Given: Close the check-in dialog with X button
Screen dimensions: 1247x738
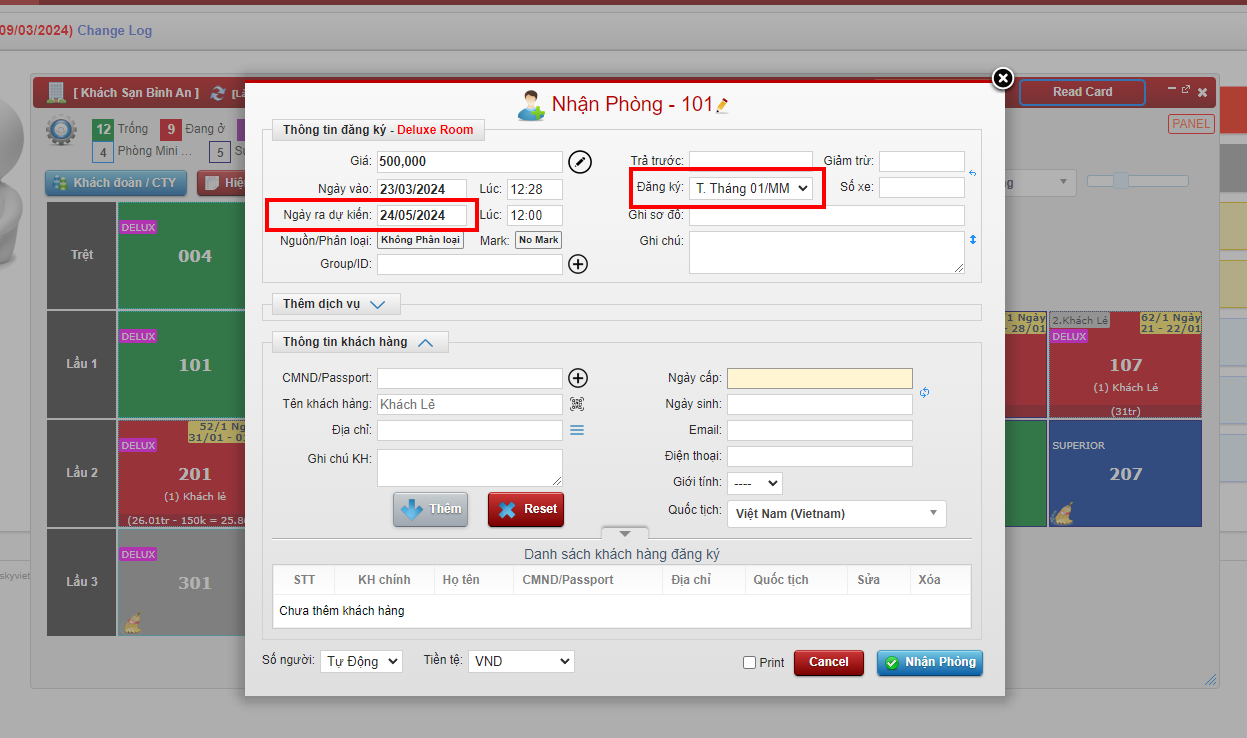Looking at the screenshot, I should 1002,78.
